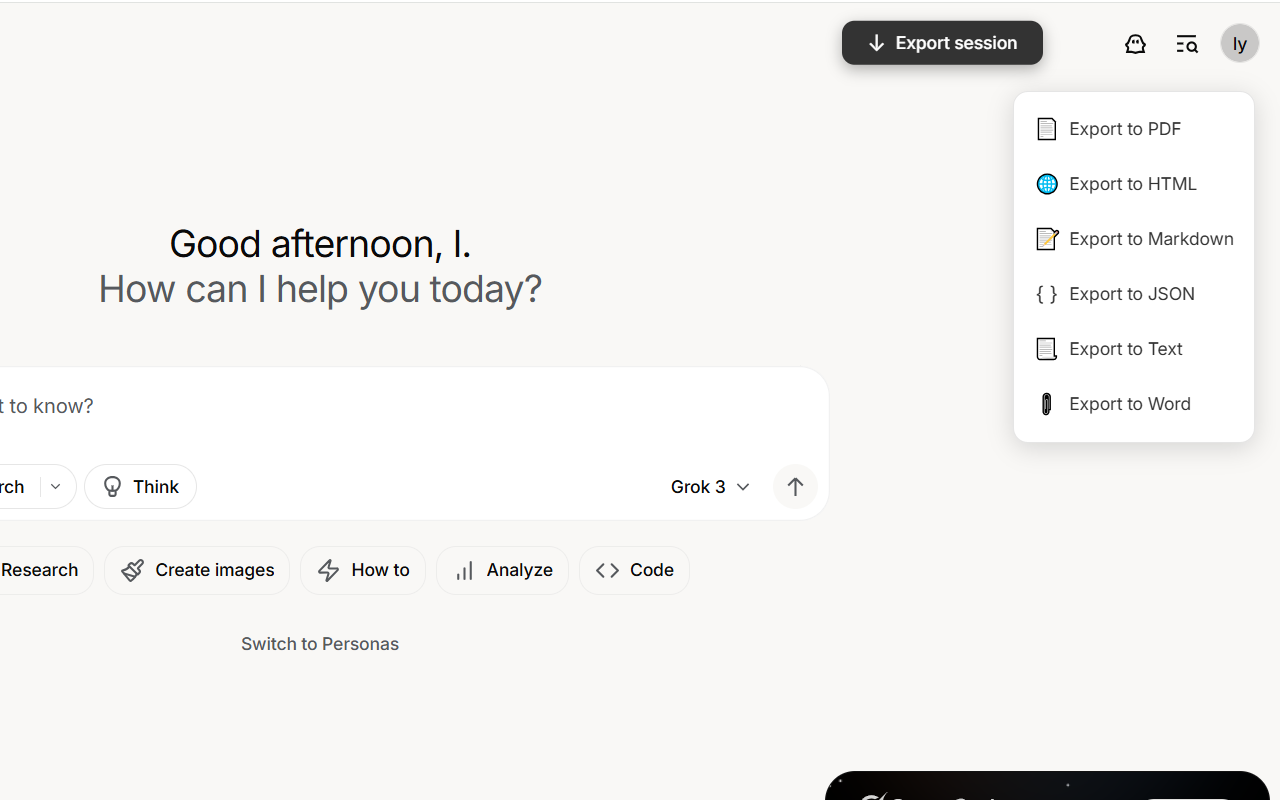The width and height of the screenshot is (1280, 800).
Task: Open chat history search icon
Action: tap(1187, 44)
